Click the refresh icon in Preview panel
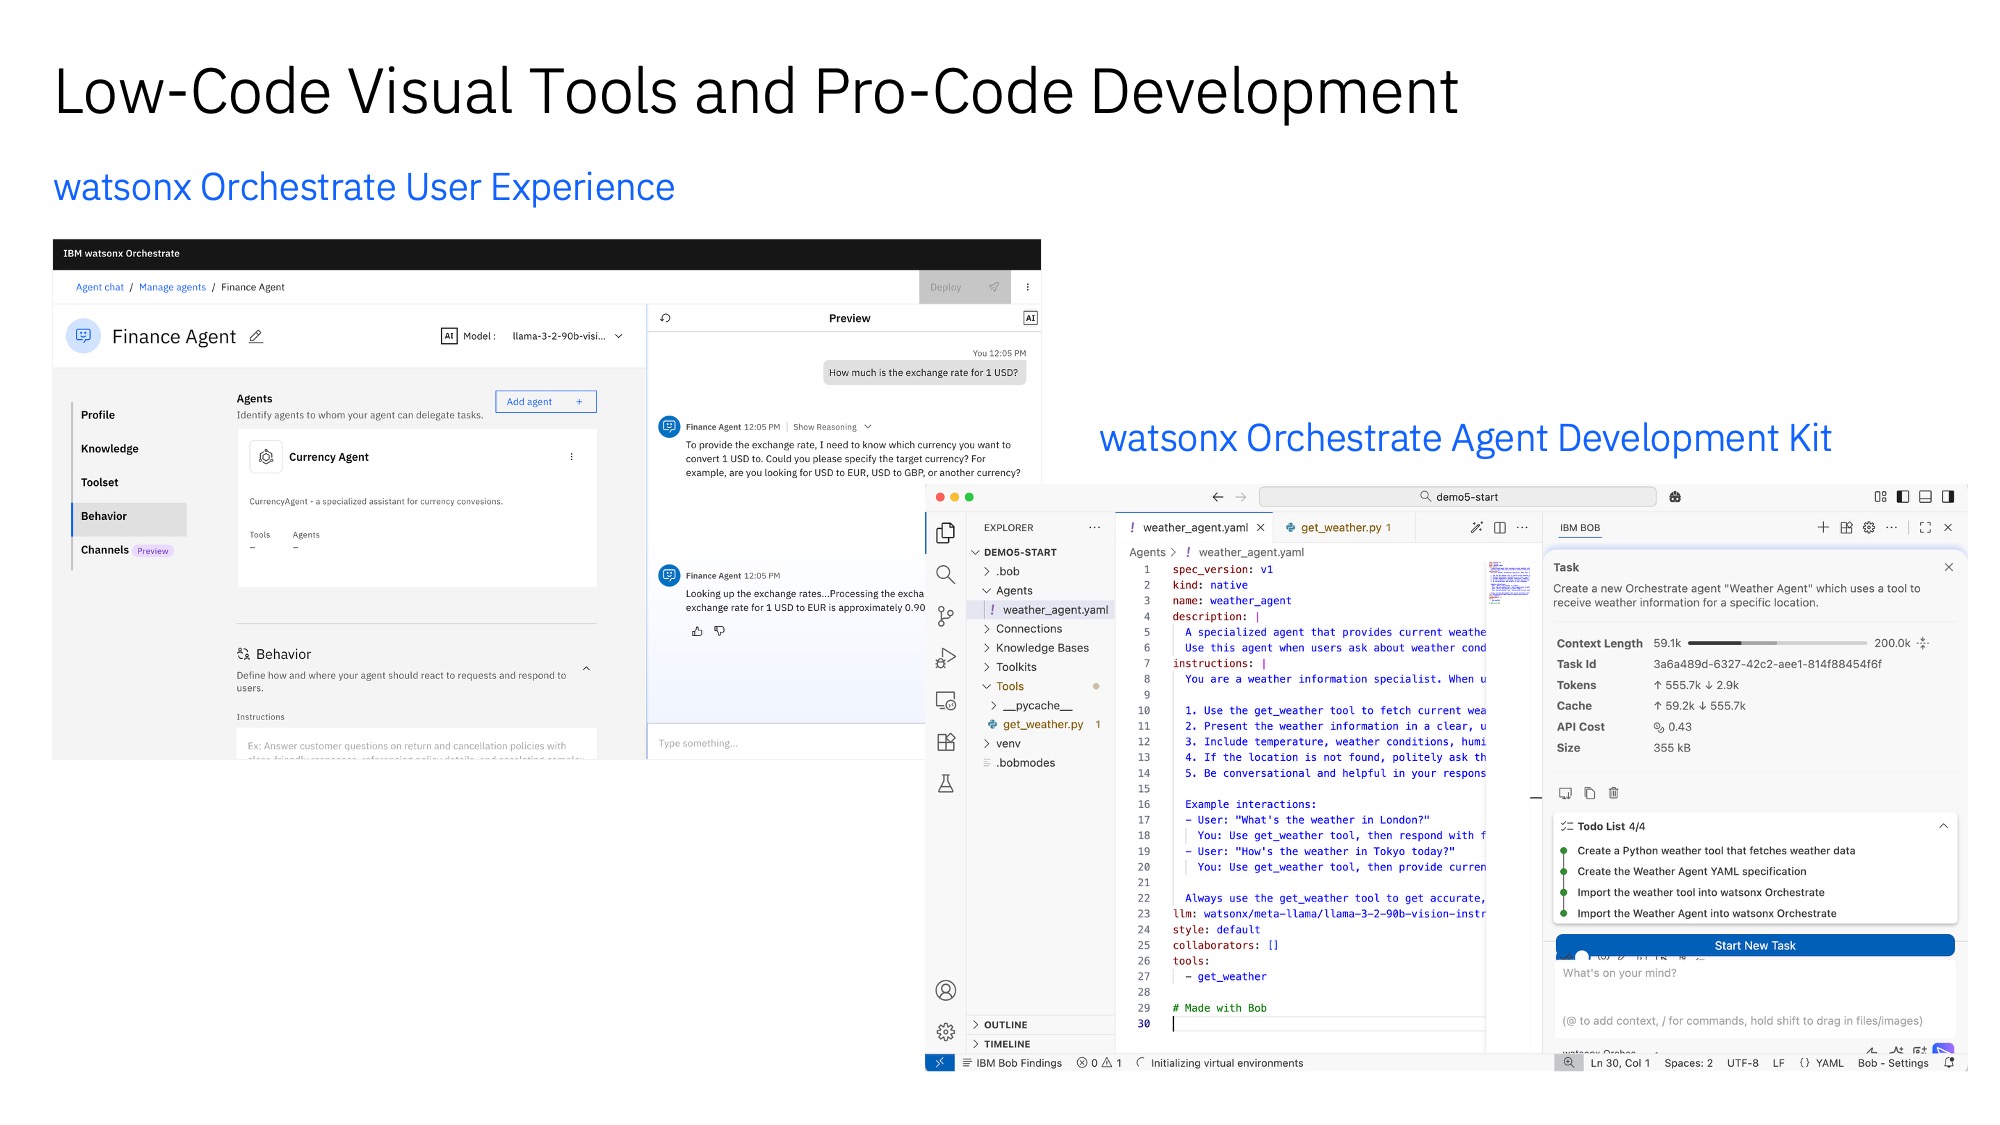 tap(665, 318)
